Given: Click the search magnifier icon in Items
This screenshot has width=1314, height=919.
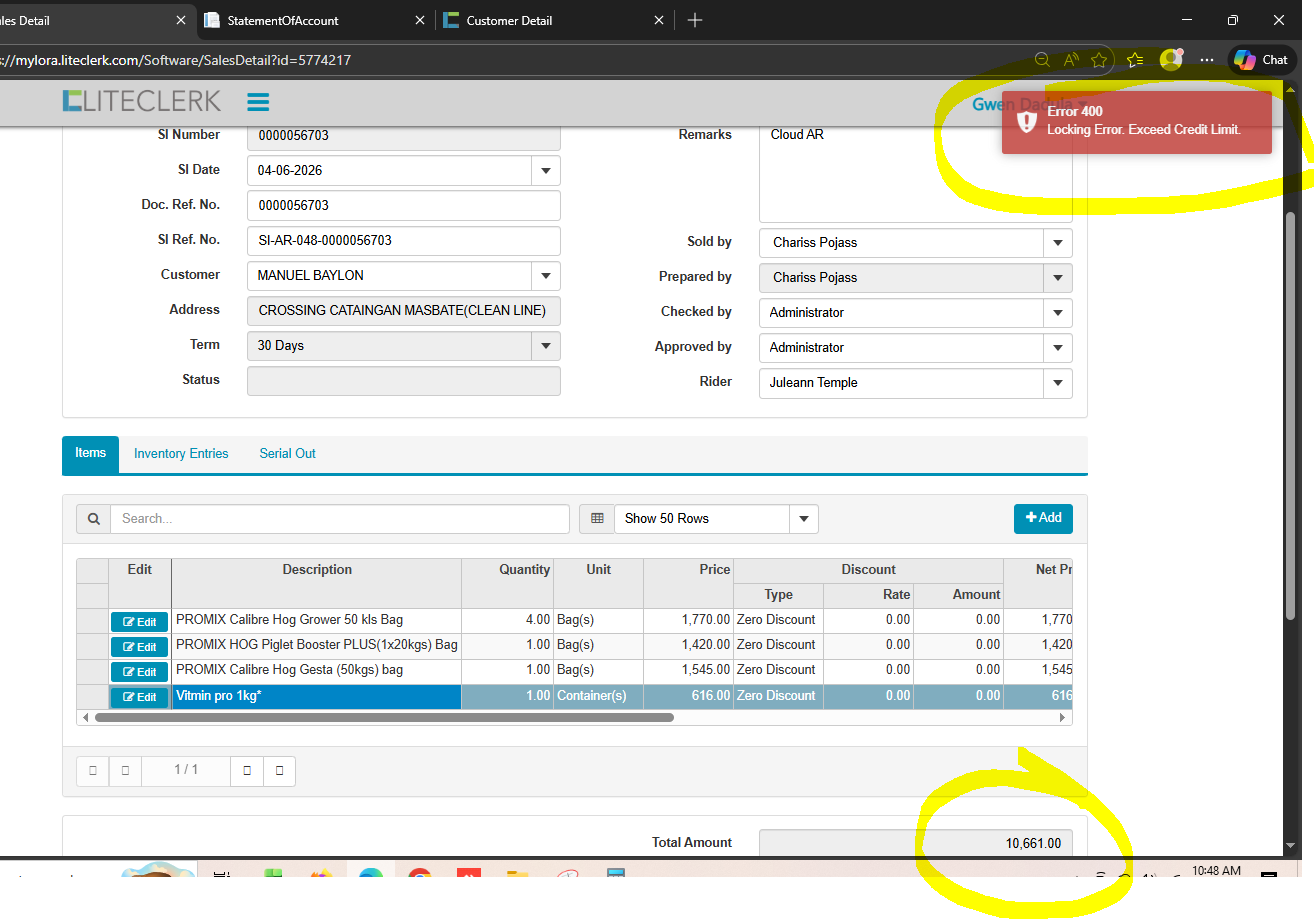Looking at the screenshot, I should (93, 519).
